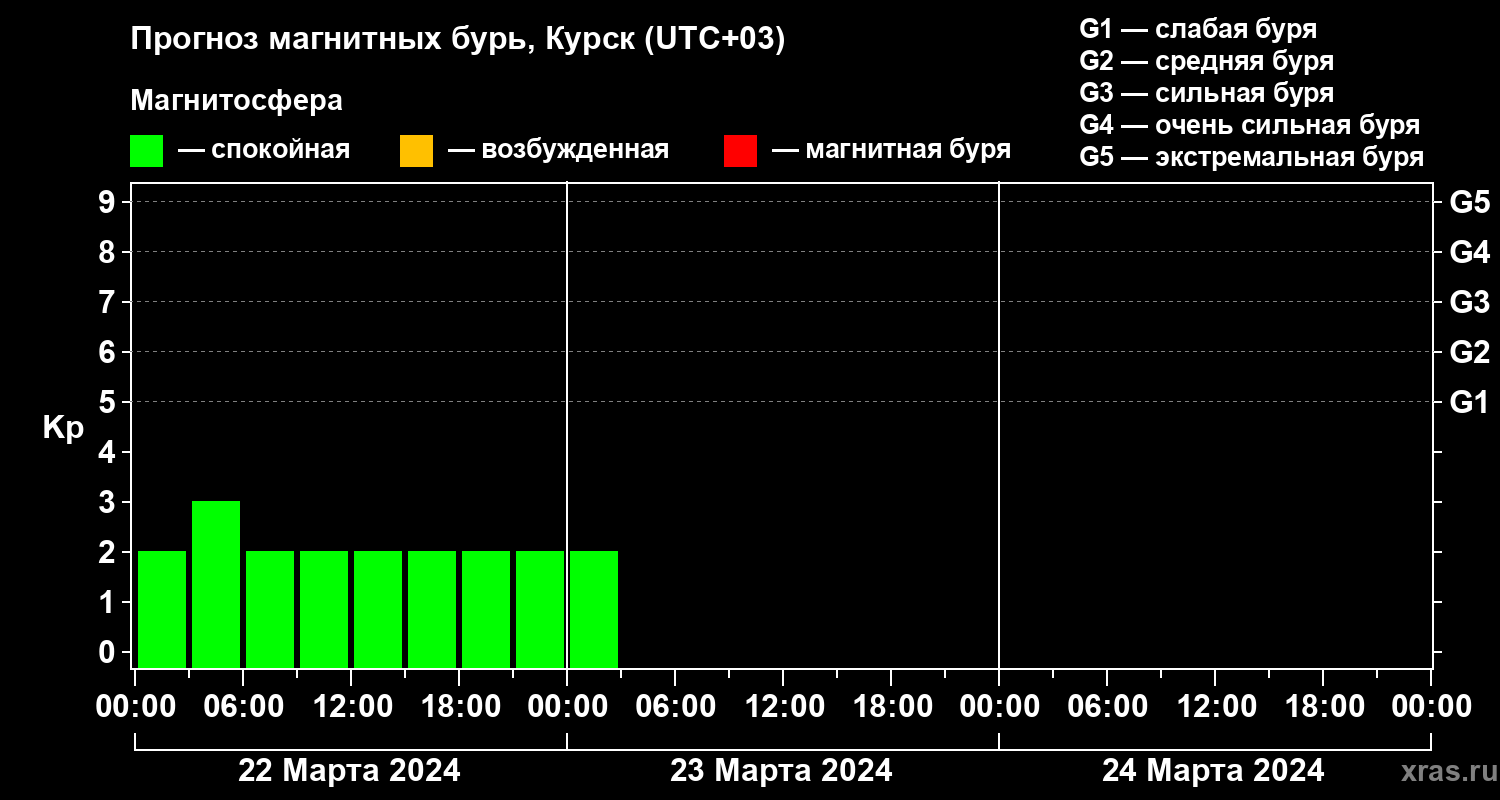The height and width of the screenshot is (800, 1500).
Task: Click the '18:00' label under 24 March
Action: [1323, 706]
